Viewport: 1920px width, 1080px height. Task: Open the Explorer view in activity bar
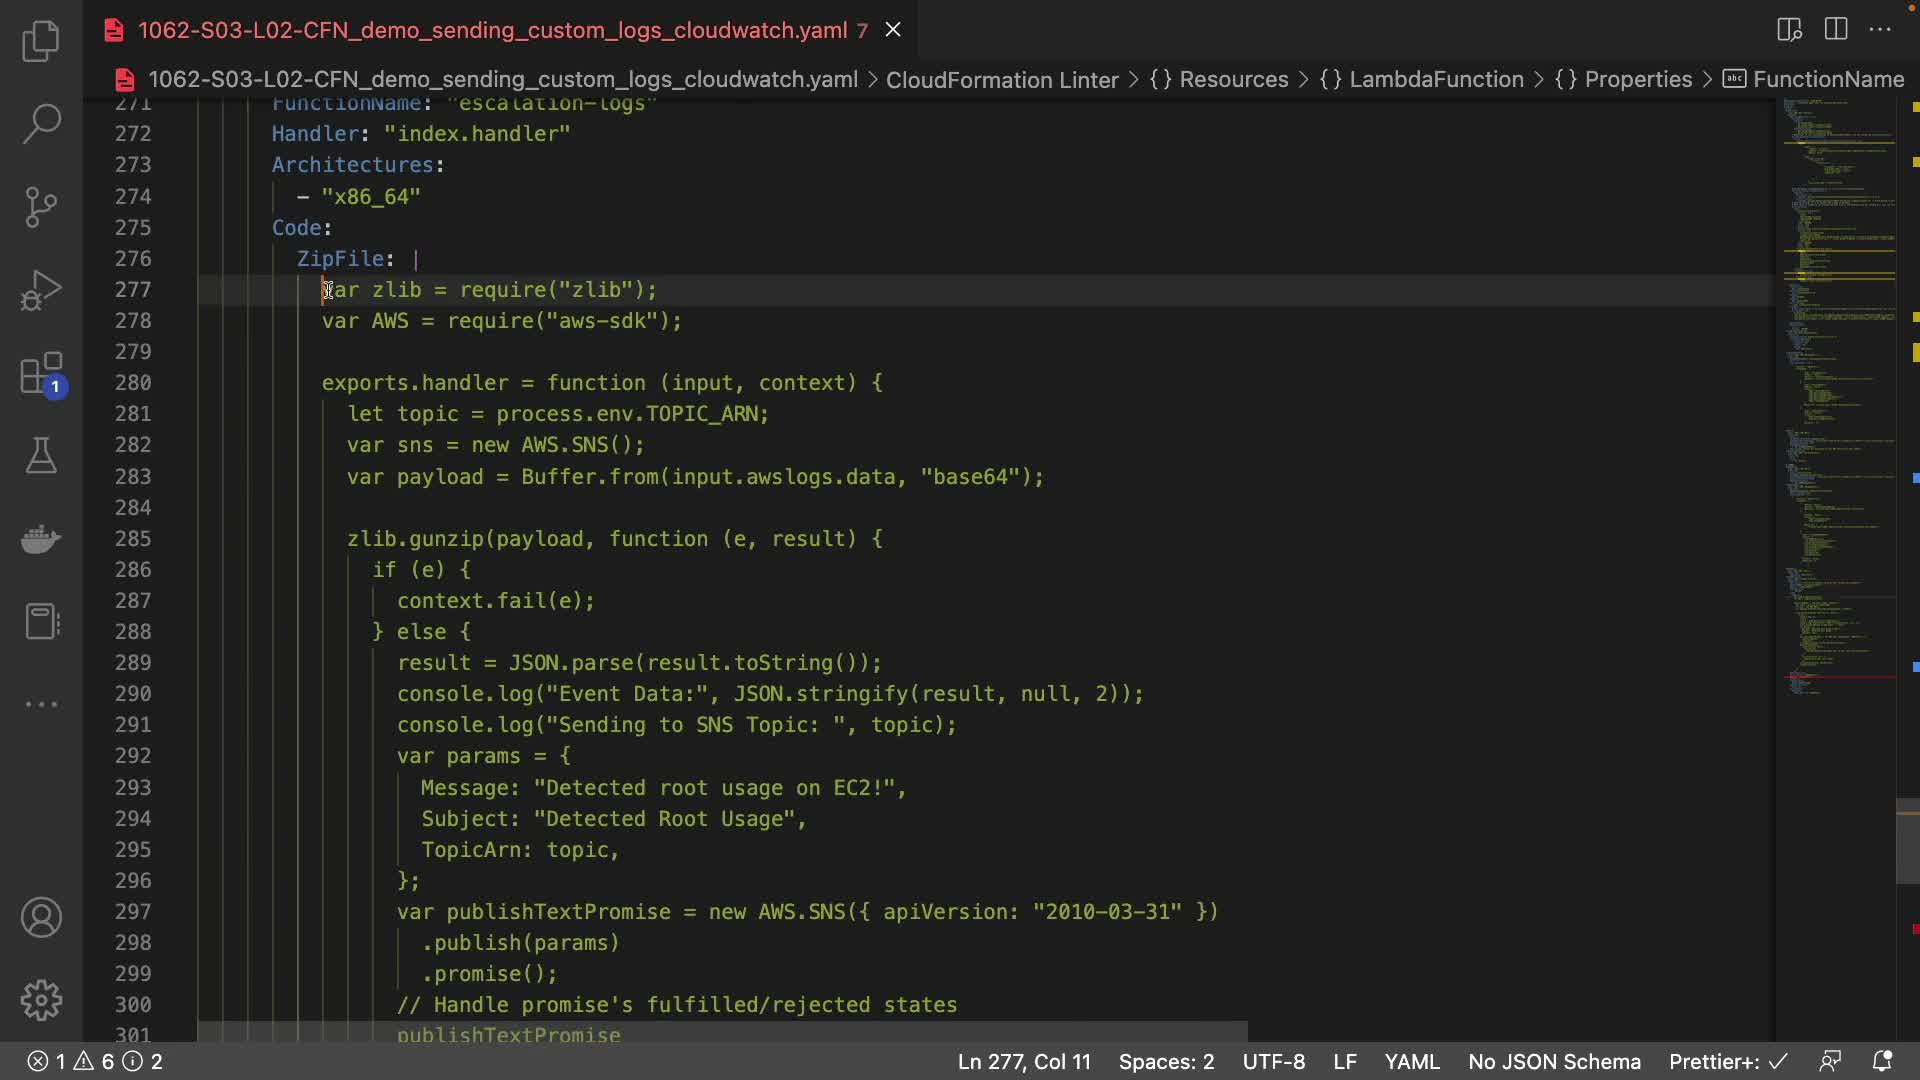[41, 41]
